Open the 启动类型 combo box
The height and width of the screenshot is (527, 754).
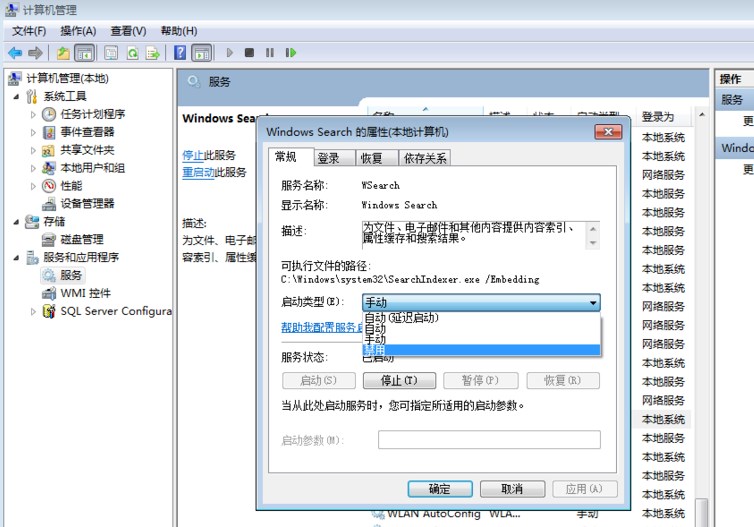pyautogui.click(x=481, y=302)
